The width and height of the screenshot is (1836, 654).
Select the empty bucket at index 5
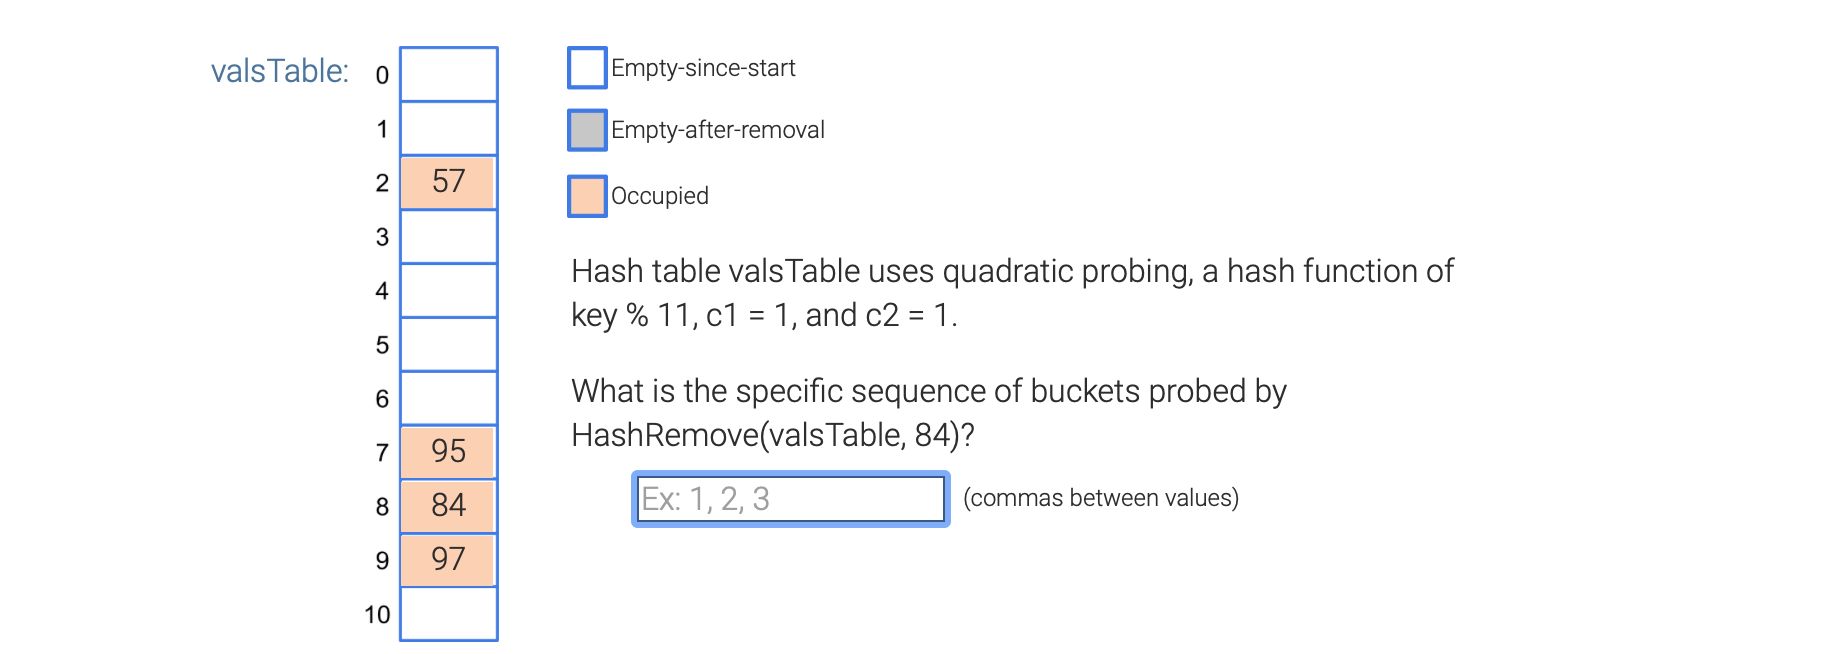tap(447, 344)
